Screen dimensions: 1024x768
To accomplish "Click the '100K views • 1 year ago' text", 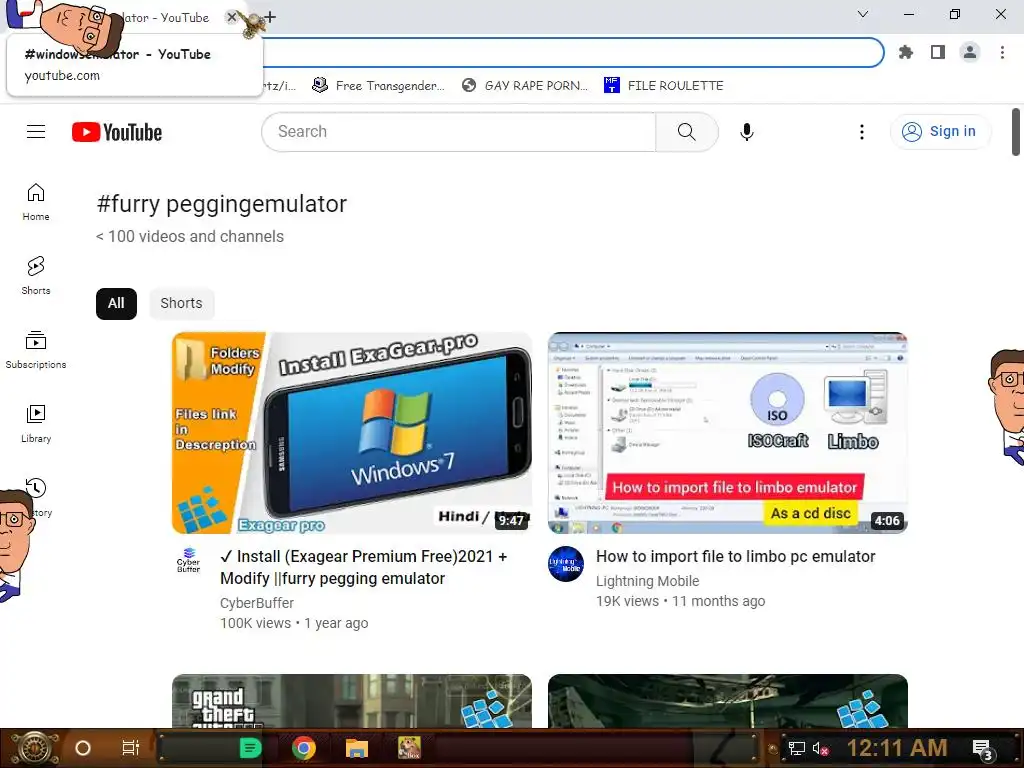I will (294, 624).
